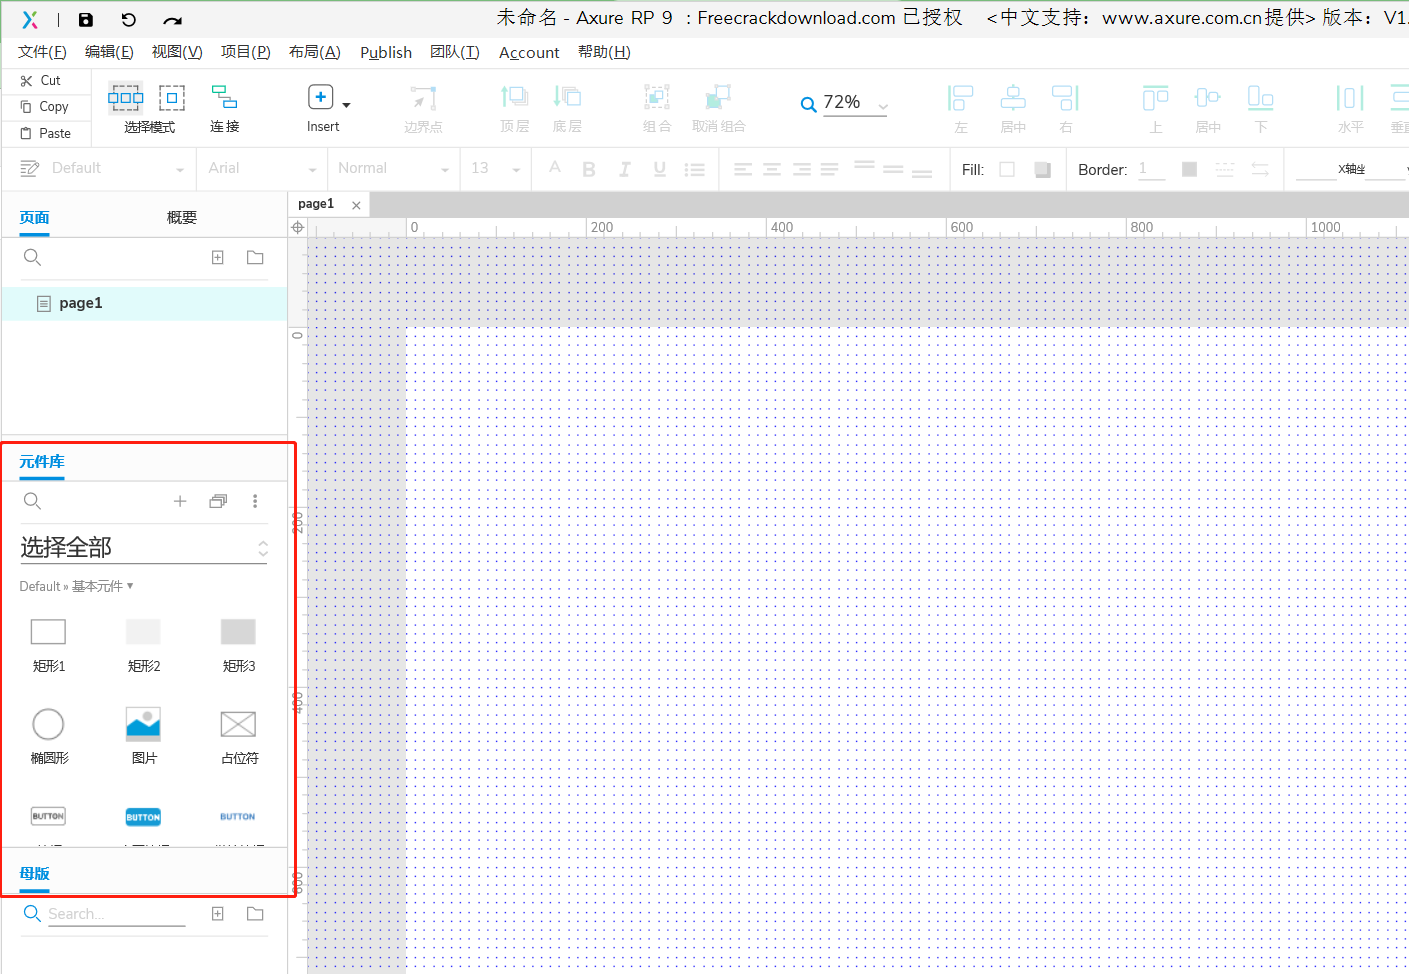Click the Publish button
The height and width of the screenshot is (974, 1409).
[386, 52]
